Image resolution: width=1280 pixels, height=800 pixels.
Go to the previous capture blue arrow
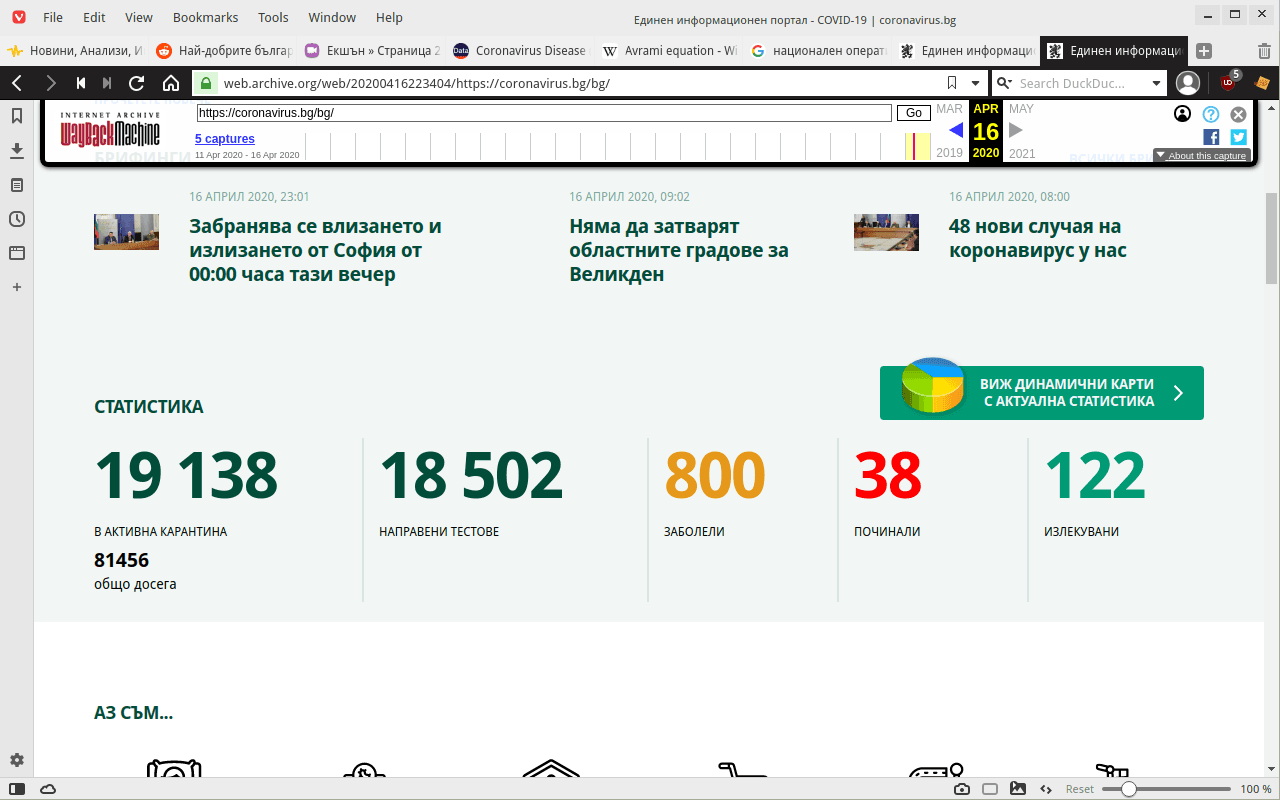(956, 130)
